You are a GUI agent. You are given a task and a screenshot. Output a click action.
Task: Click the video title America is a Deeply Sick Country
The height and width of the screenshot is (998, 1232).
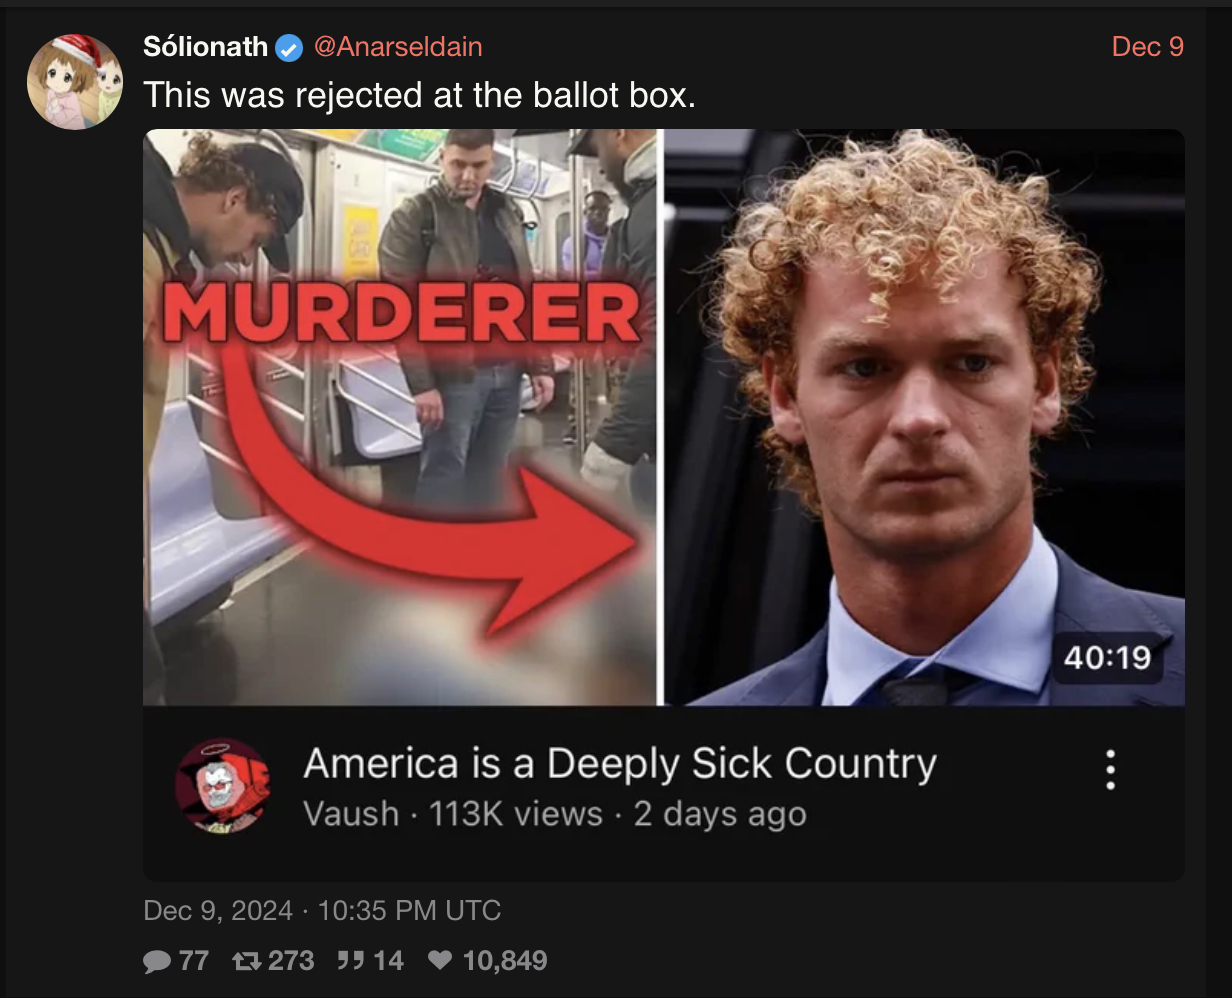coord(620,763)
